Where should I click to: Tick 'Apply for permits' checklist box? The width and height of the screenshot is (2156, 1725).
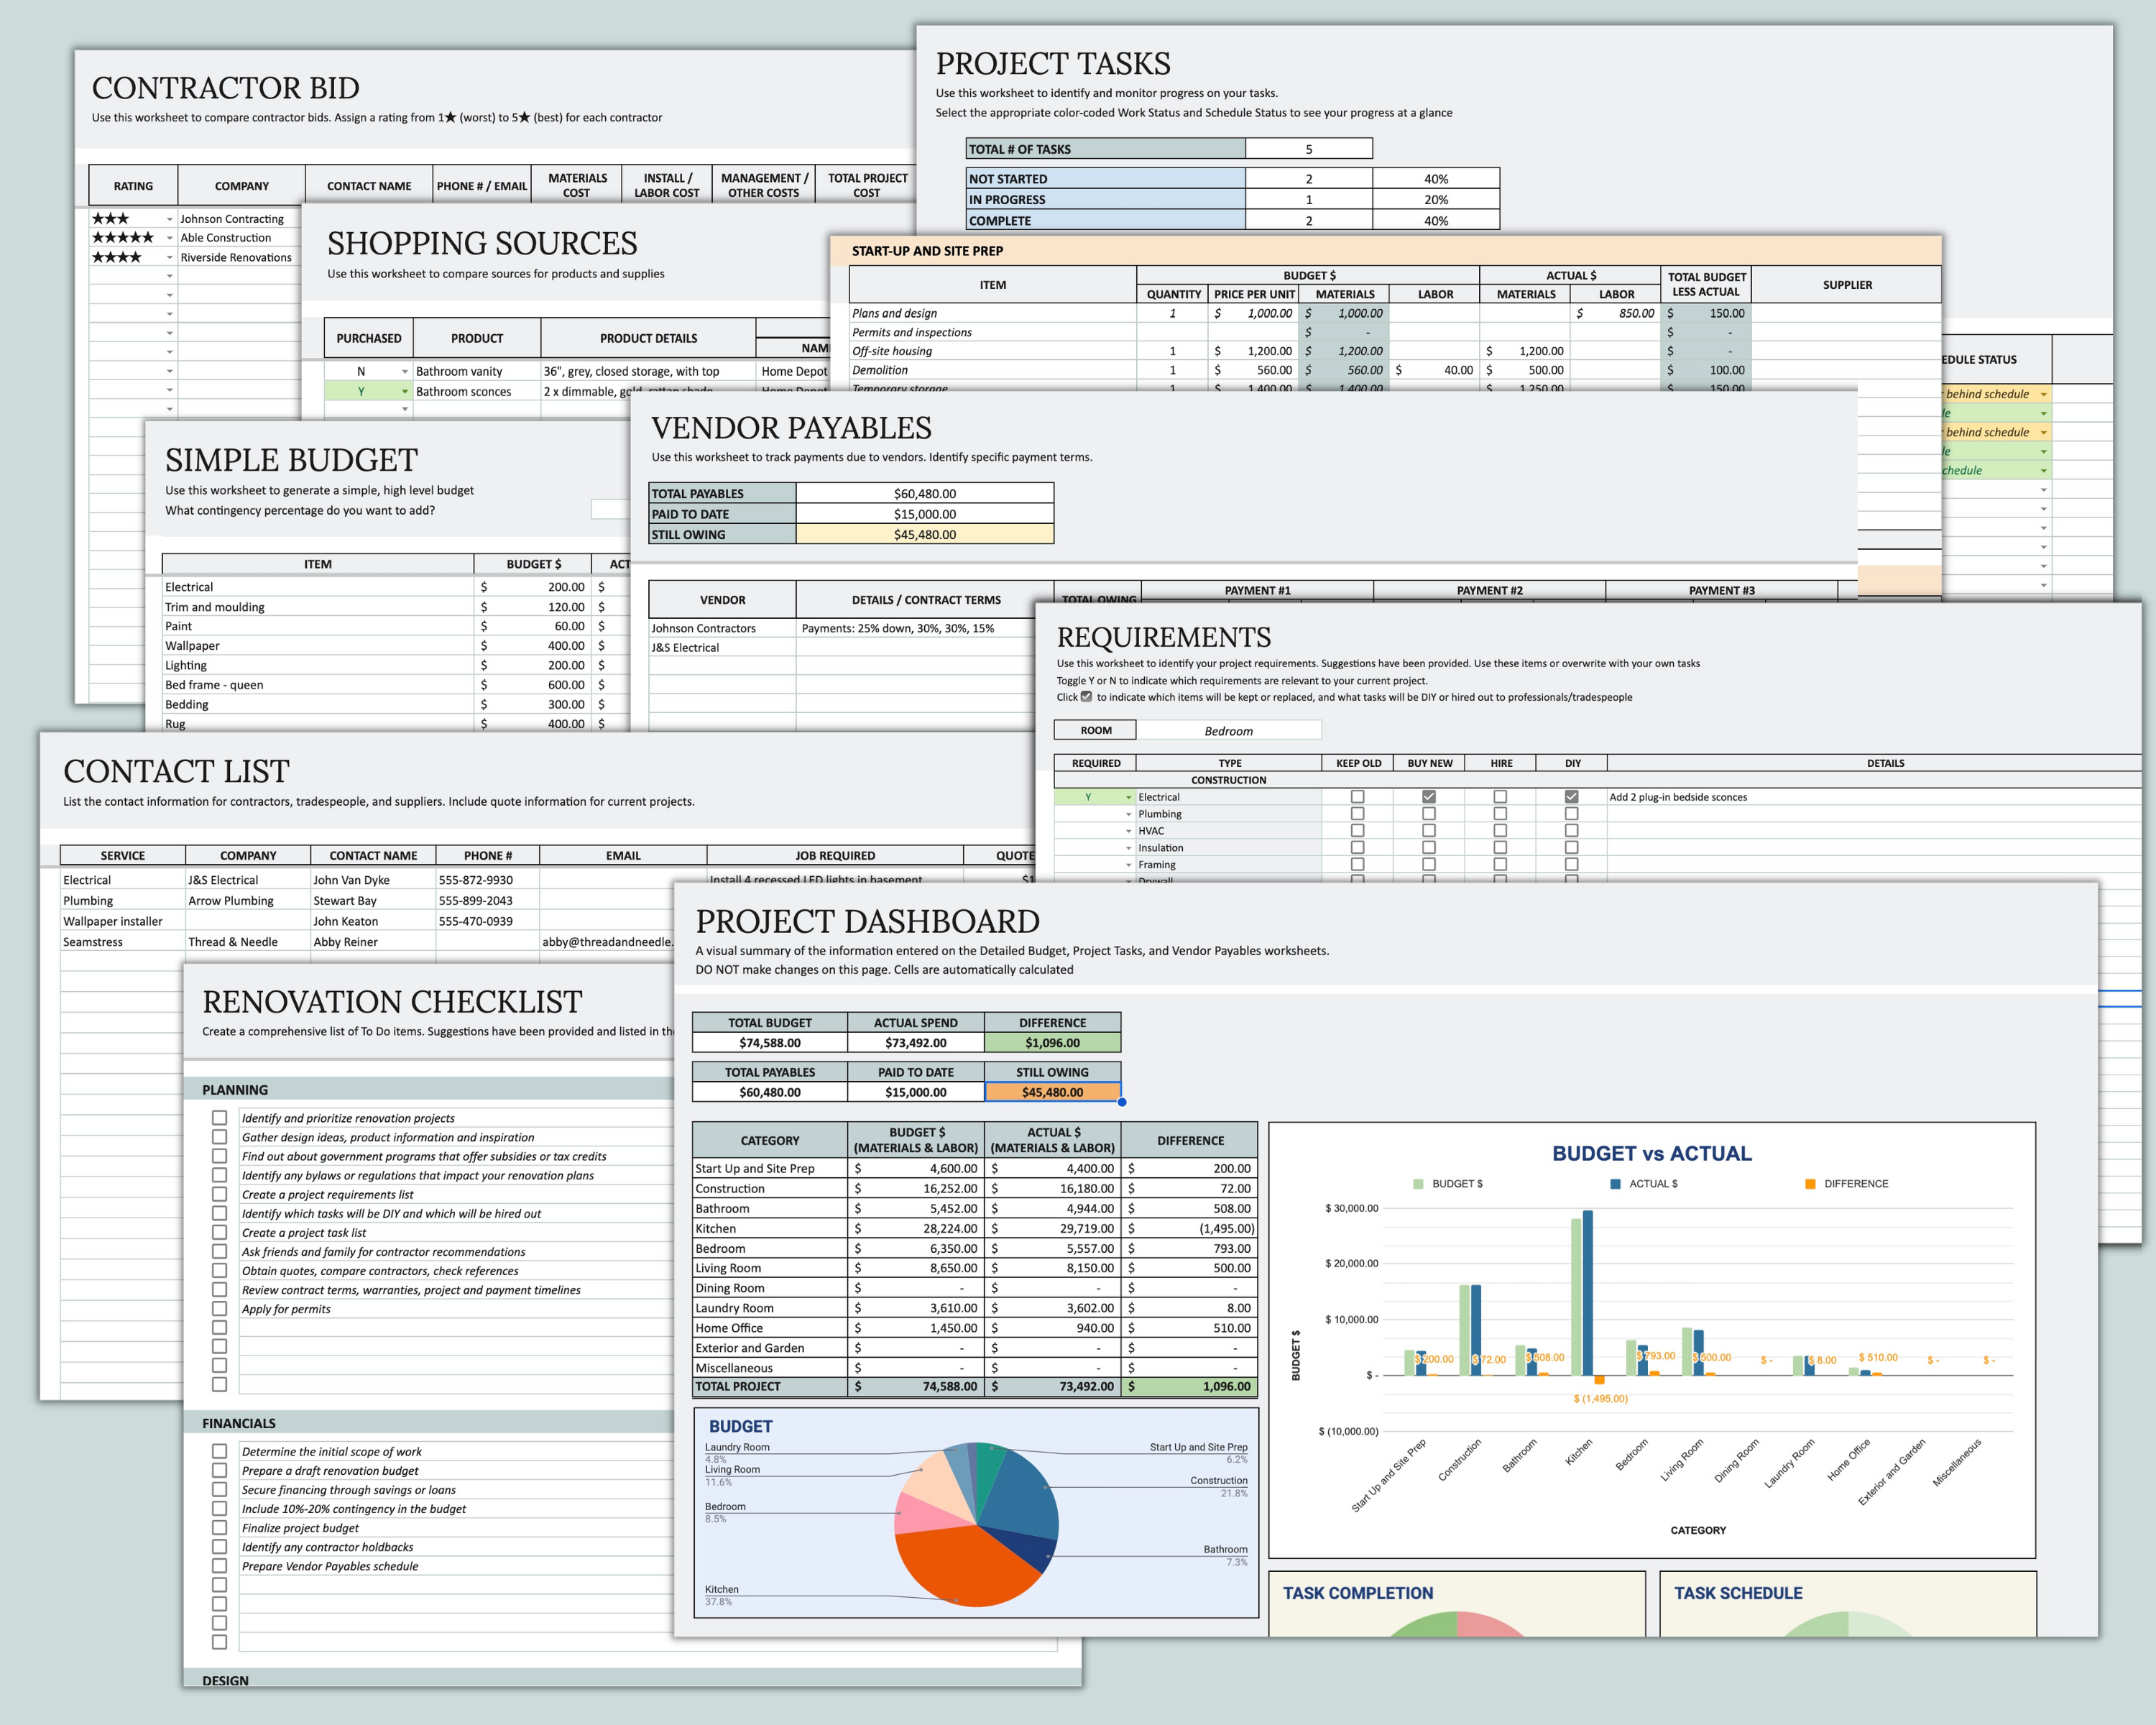219,1309
